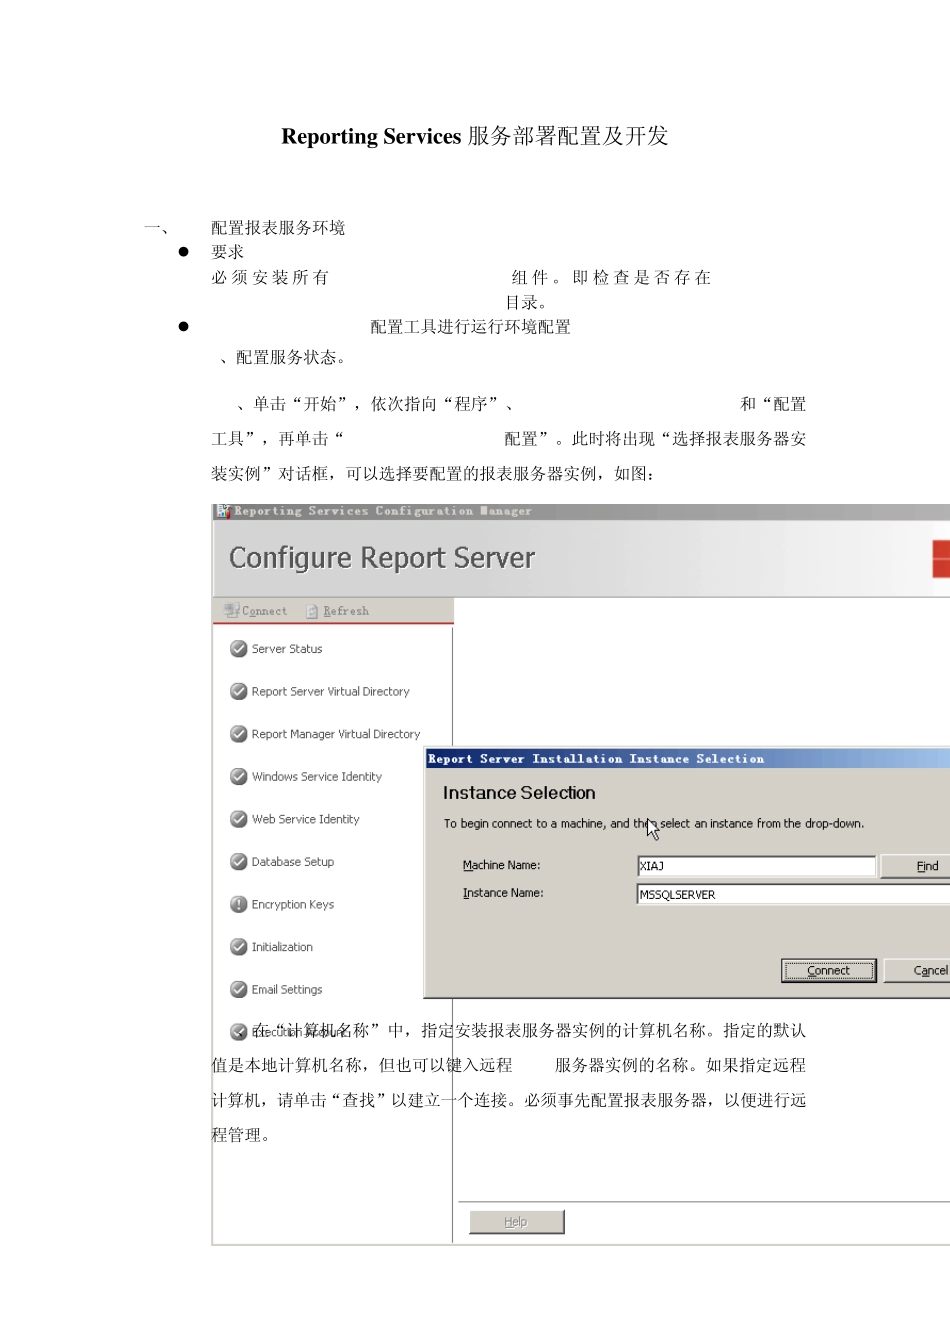Click the Server Status check icon

coord(239,649)
